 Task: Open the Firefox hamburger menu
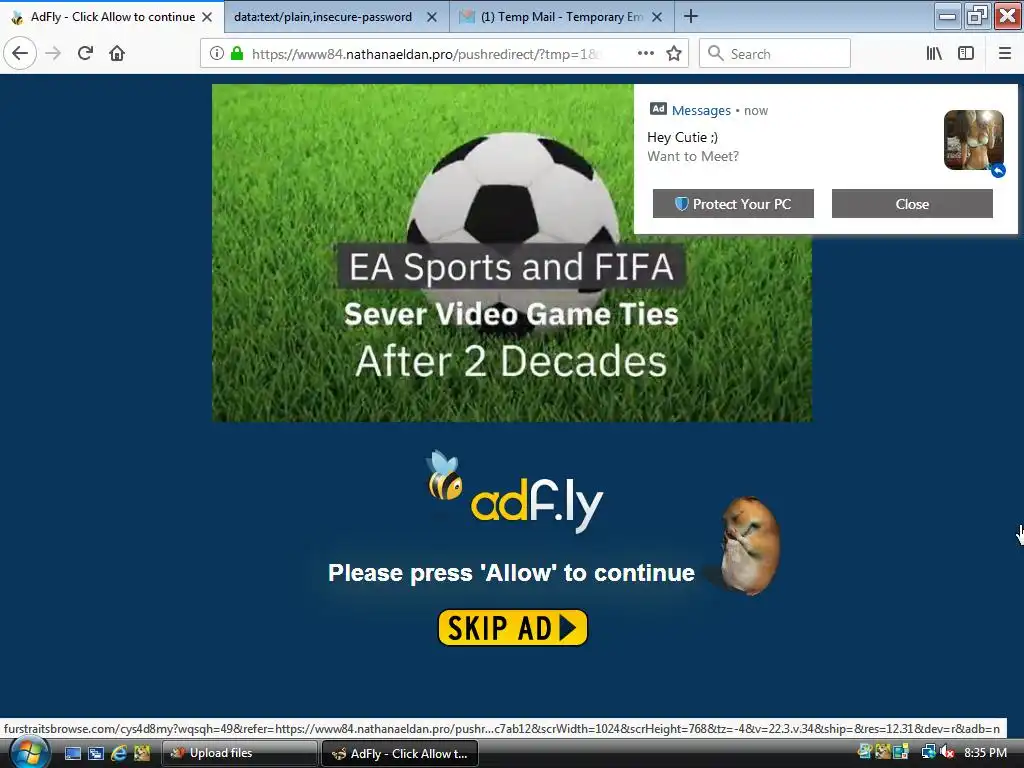coord(1005,54)
